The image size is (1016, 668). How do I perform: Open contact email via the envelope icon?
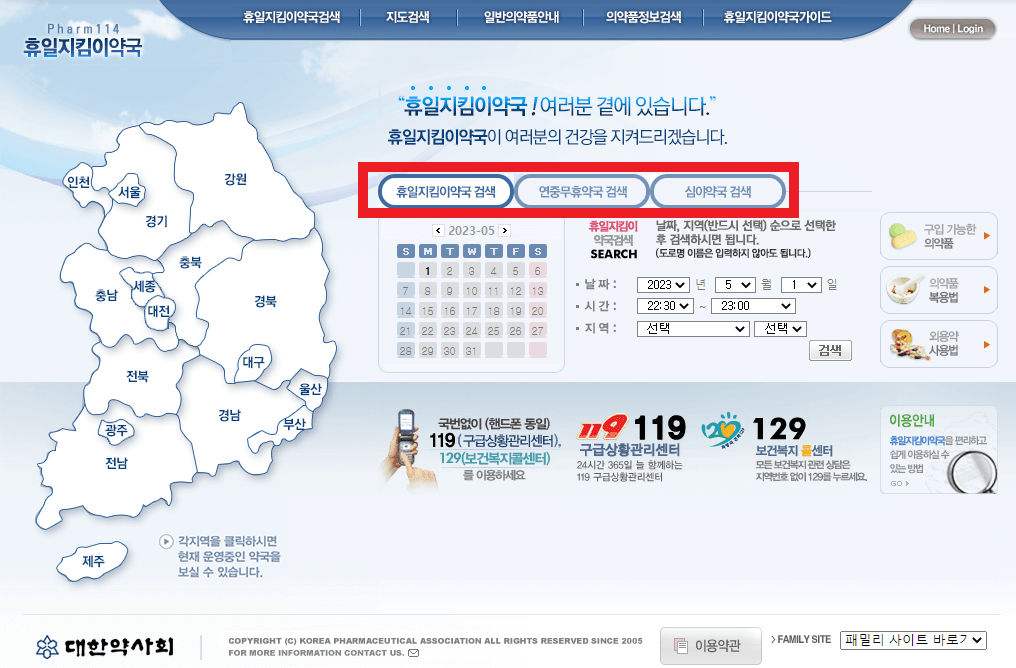[414, 651]
